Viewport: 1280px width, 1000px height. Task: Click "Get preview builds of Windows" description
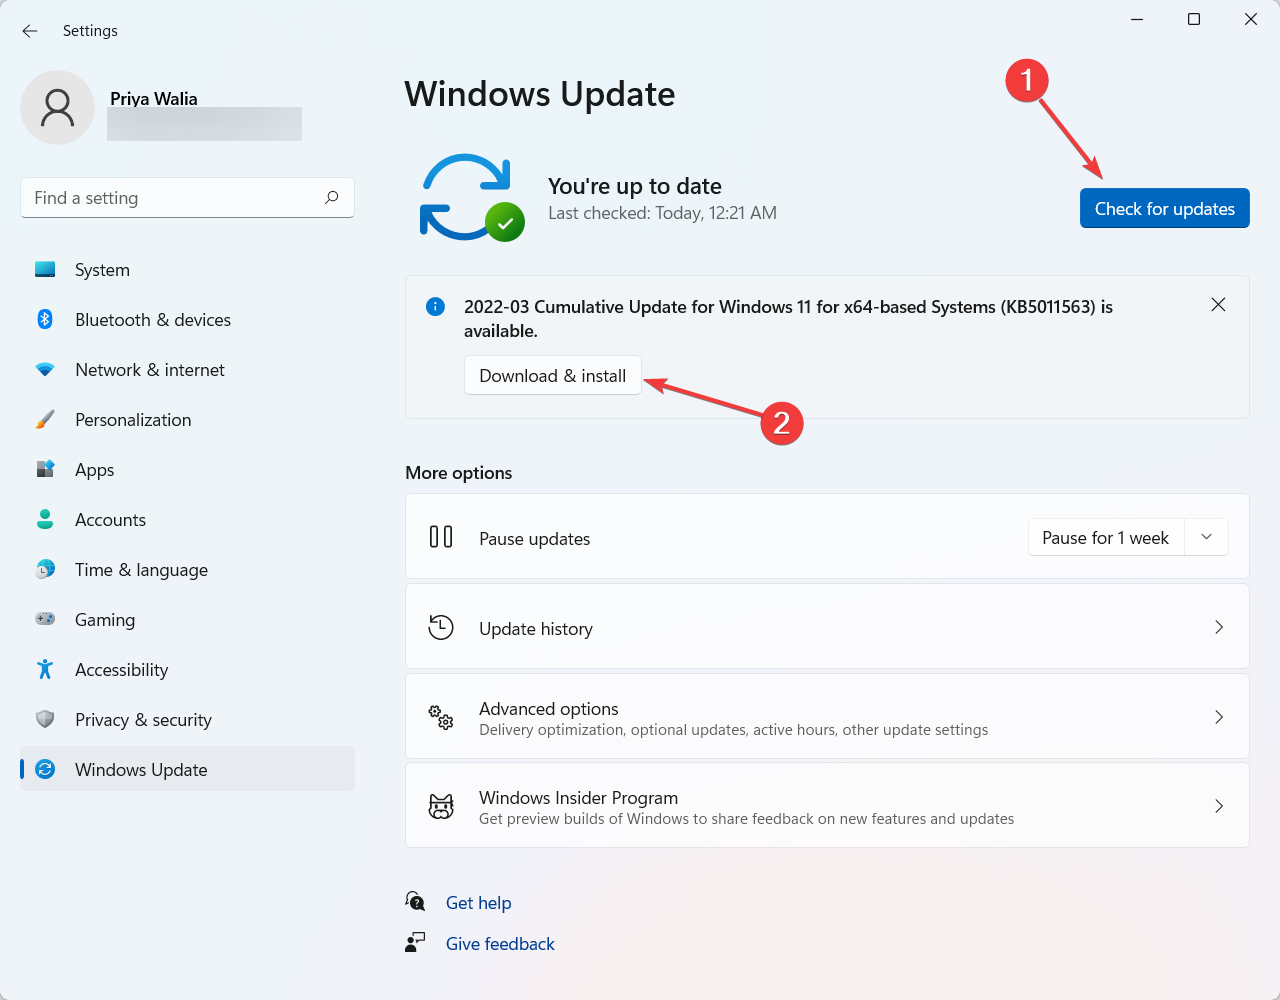pyautogui.click(x=746, y=819)
